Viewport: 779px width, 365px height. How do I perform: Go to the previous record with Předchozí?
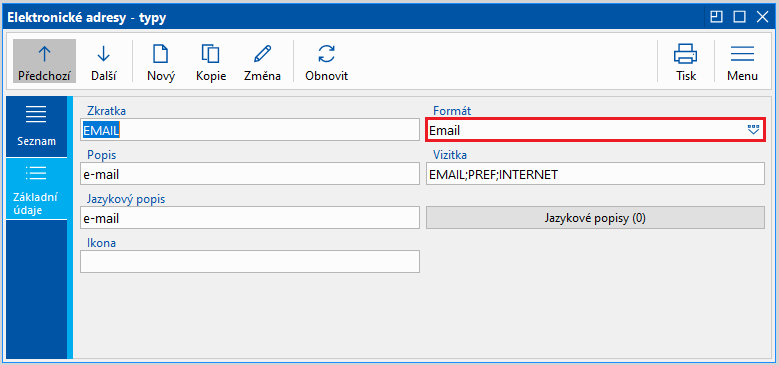pyautogui.click(x=44, y=61)
